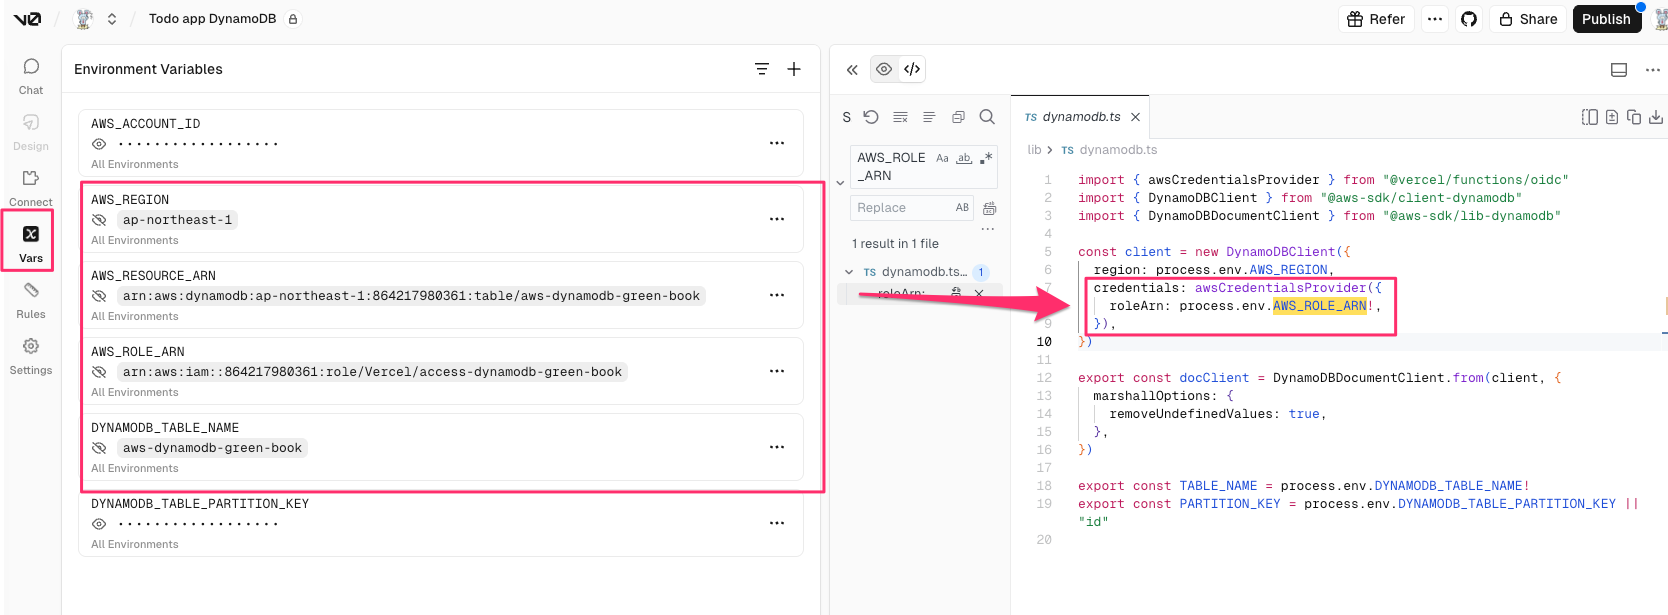This screenshot has width=1668, height=615.
Task: Hide the AWS_REGION value using eye icon
Action: click(x=99, y=220)
